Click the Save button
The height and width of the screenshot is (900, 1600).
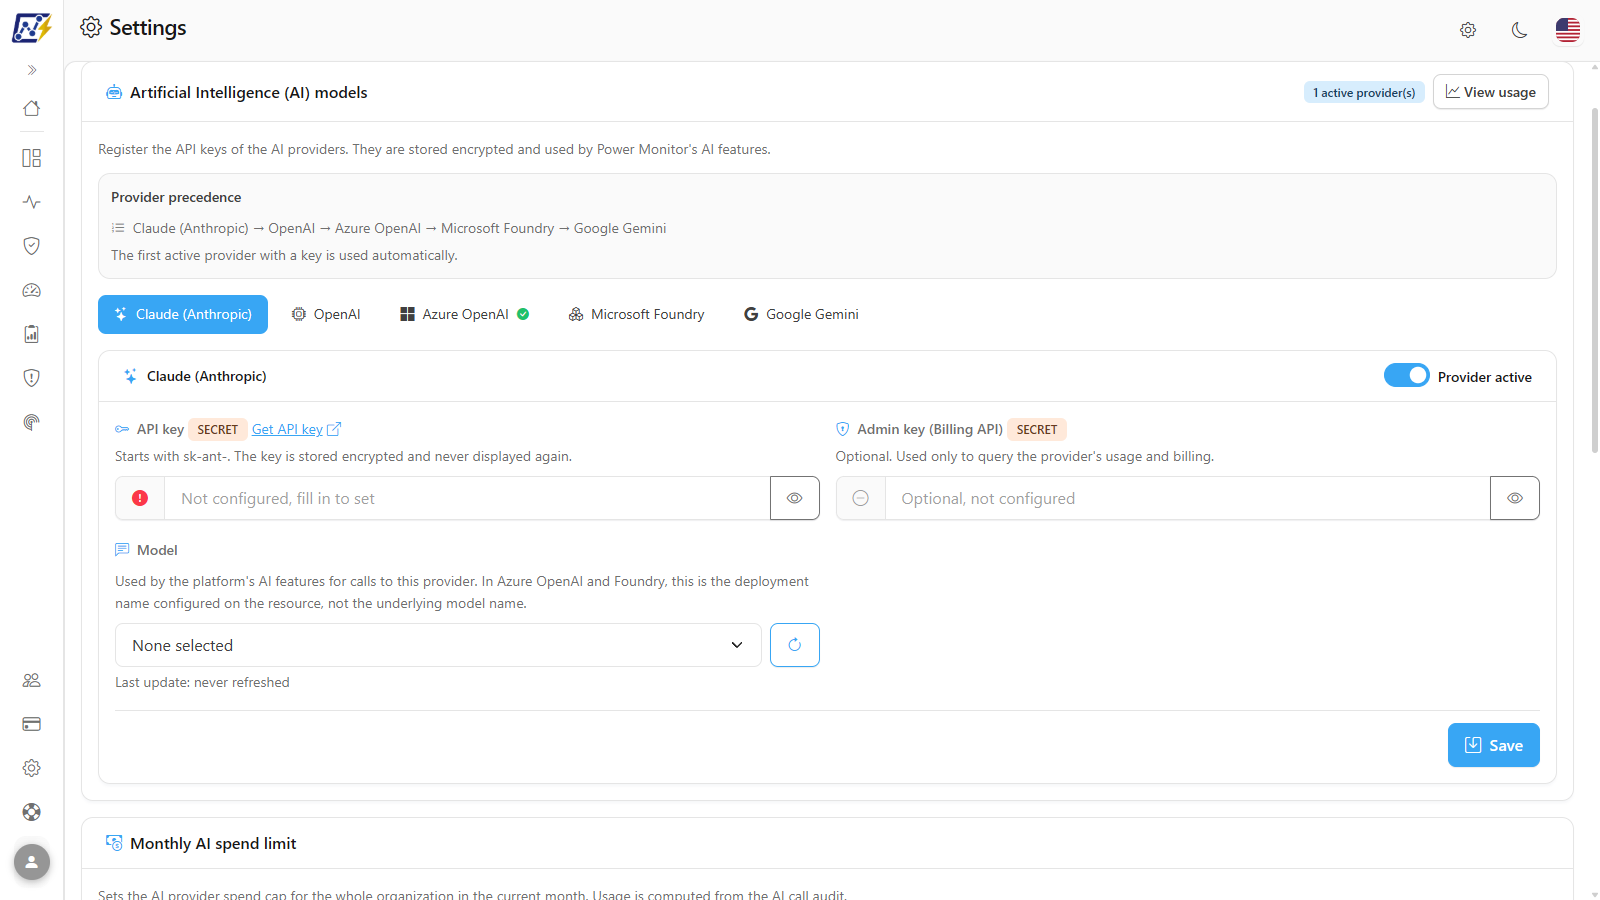pyautogui.click(x=1494, y=745)
